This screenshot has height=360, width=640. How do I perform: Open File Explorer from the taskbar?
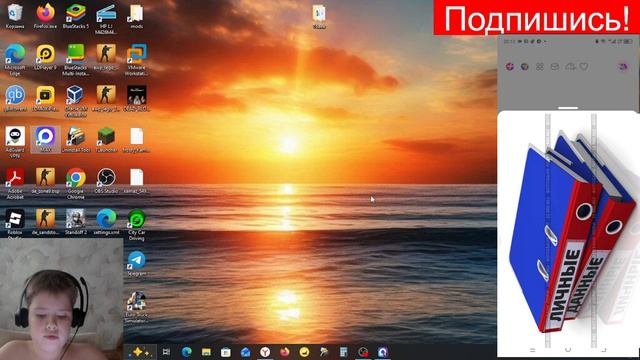click(206, 352)
